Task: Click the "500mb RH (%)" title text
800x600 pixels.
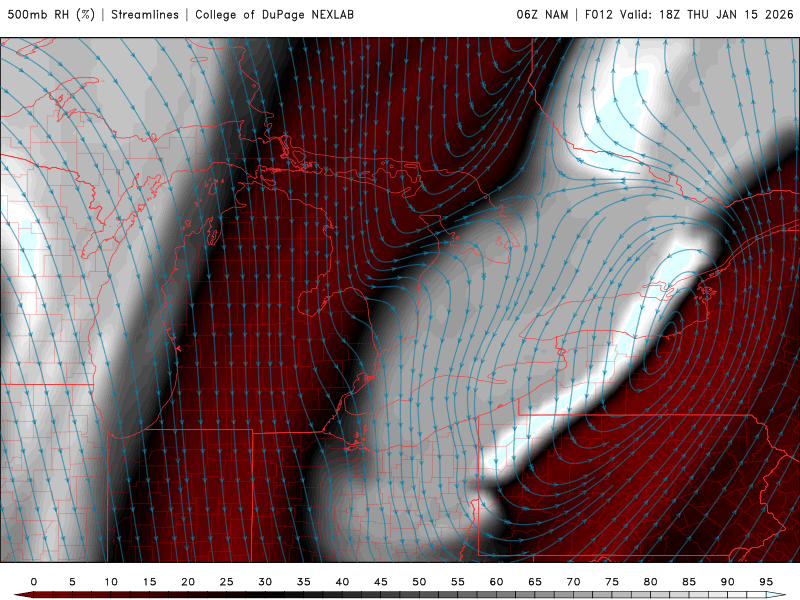Action: pyautogui.click(x=51, y=15)
